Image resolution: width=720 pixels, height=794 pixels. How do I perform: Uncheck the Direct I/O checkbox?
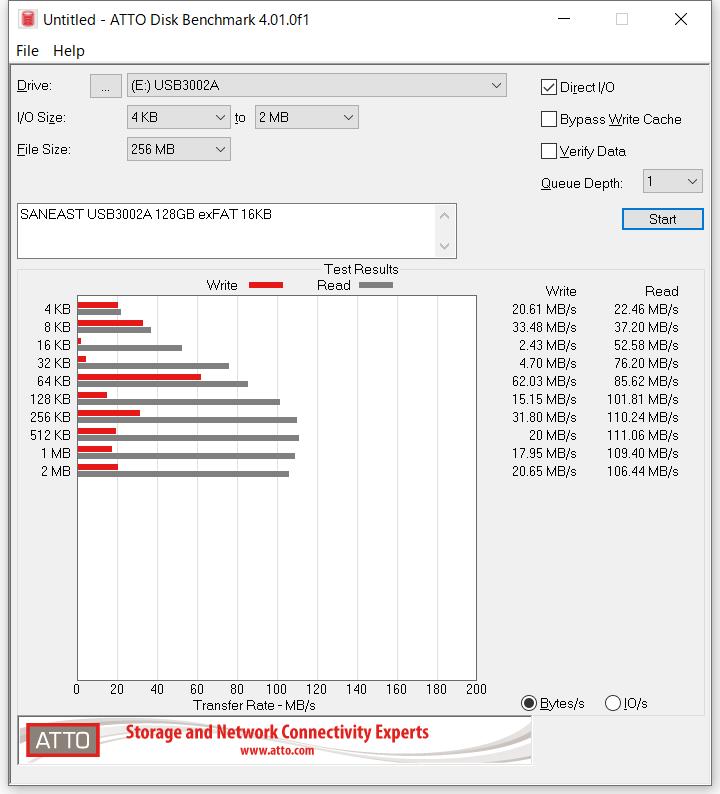coord(549,87)
